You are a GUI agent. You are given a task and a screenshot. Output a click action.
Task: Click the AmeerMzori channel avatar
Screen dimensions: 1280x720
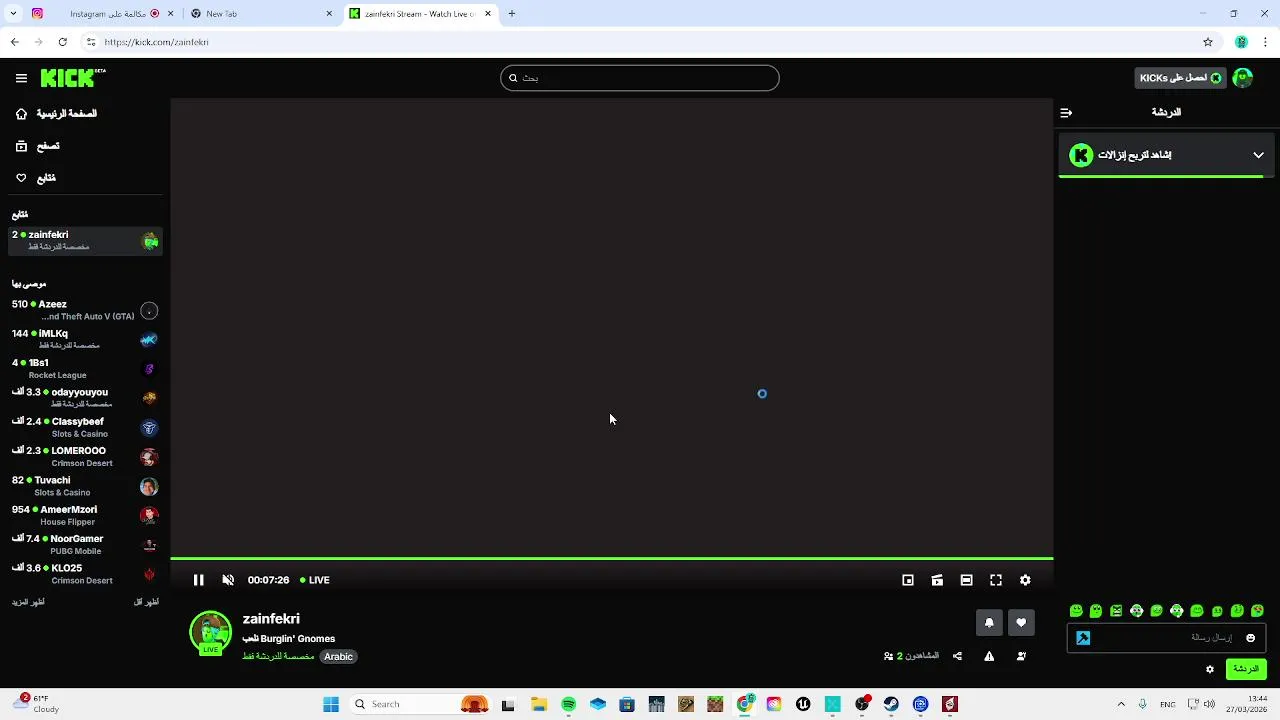click(149, 516)
